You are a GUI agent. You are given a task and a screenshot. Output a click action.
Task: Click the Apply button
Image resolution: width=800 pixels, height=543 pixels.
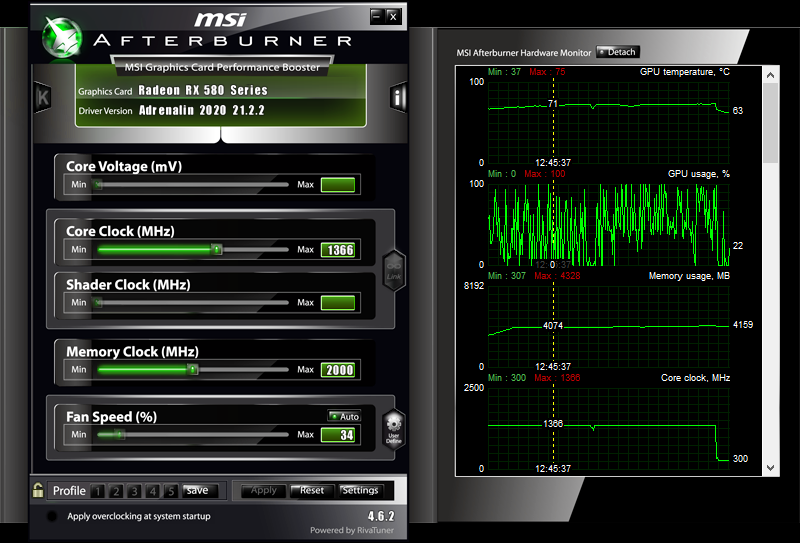[263, 490]
